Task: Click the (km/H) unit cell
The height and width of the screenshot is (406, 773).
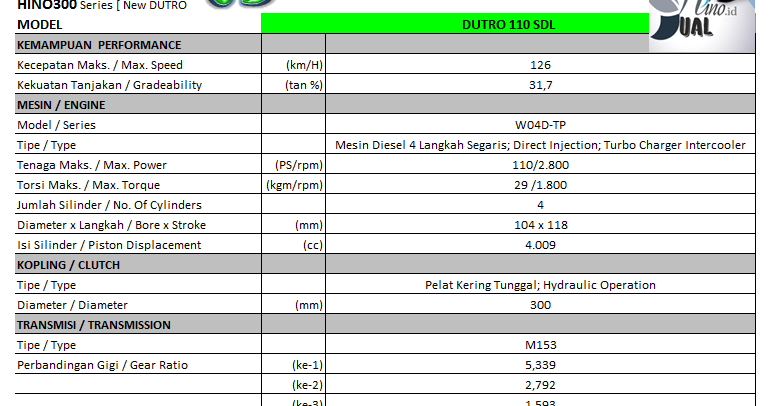Action: (x=304, y=65)
